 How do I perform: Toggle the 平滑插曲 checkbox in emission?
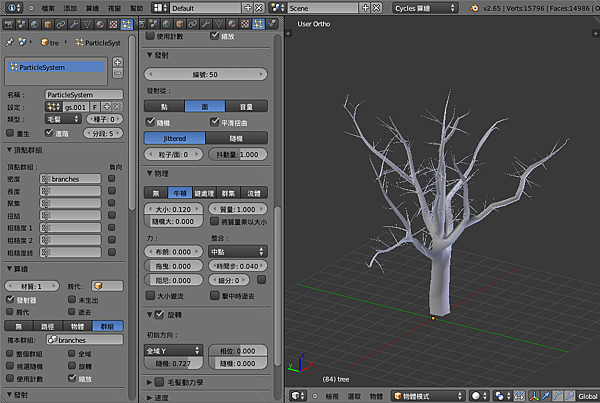[214, 122]
